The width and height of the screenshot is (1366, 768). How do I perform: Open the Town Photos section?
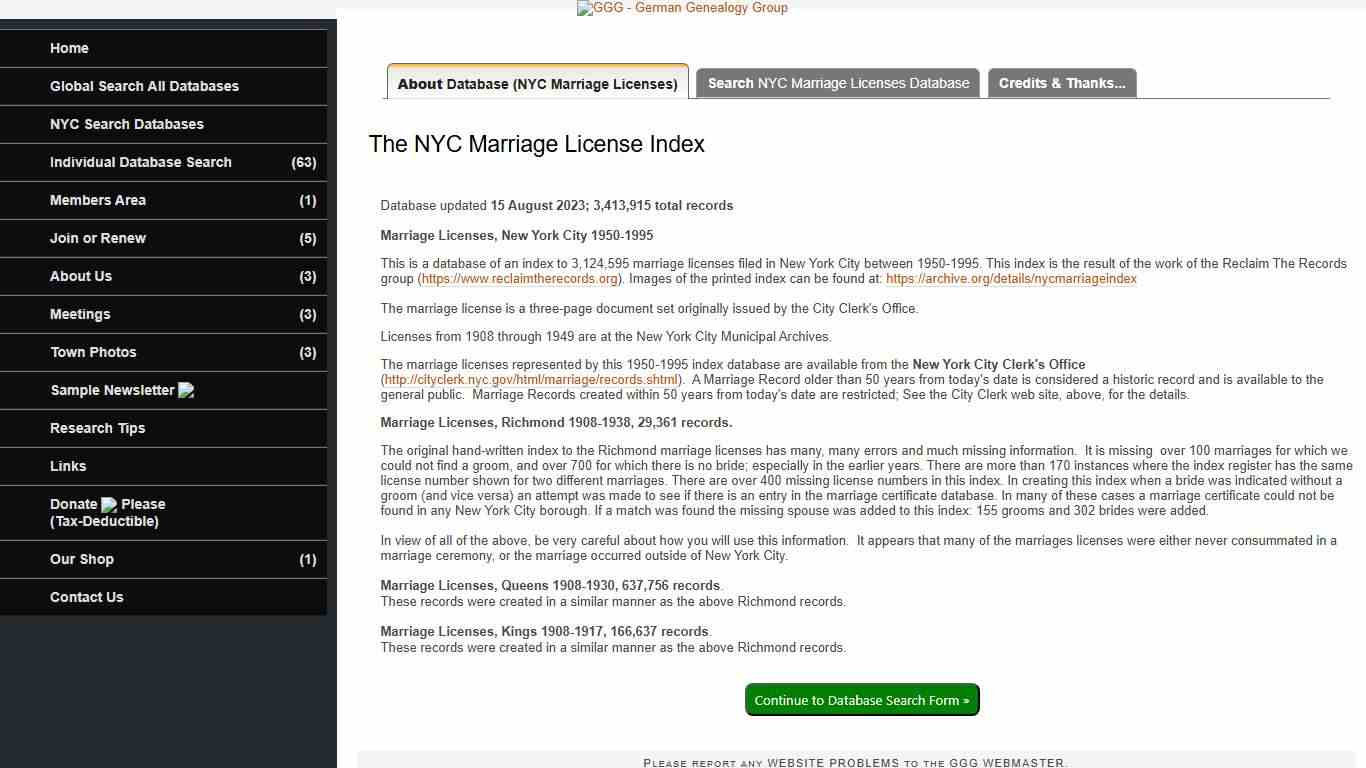point(92,352)
